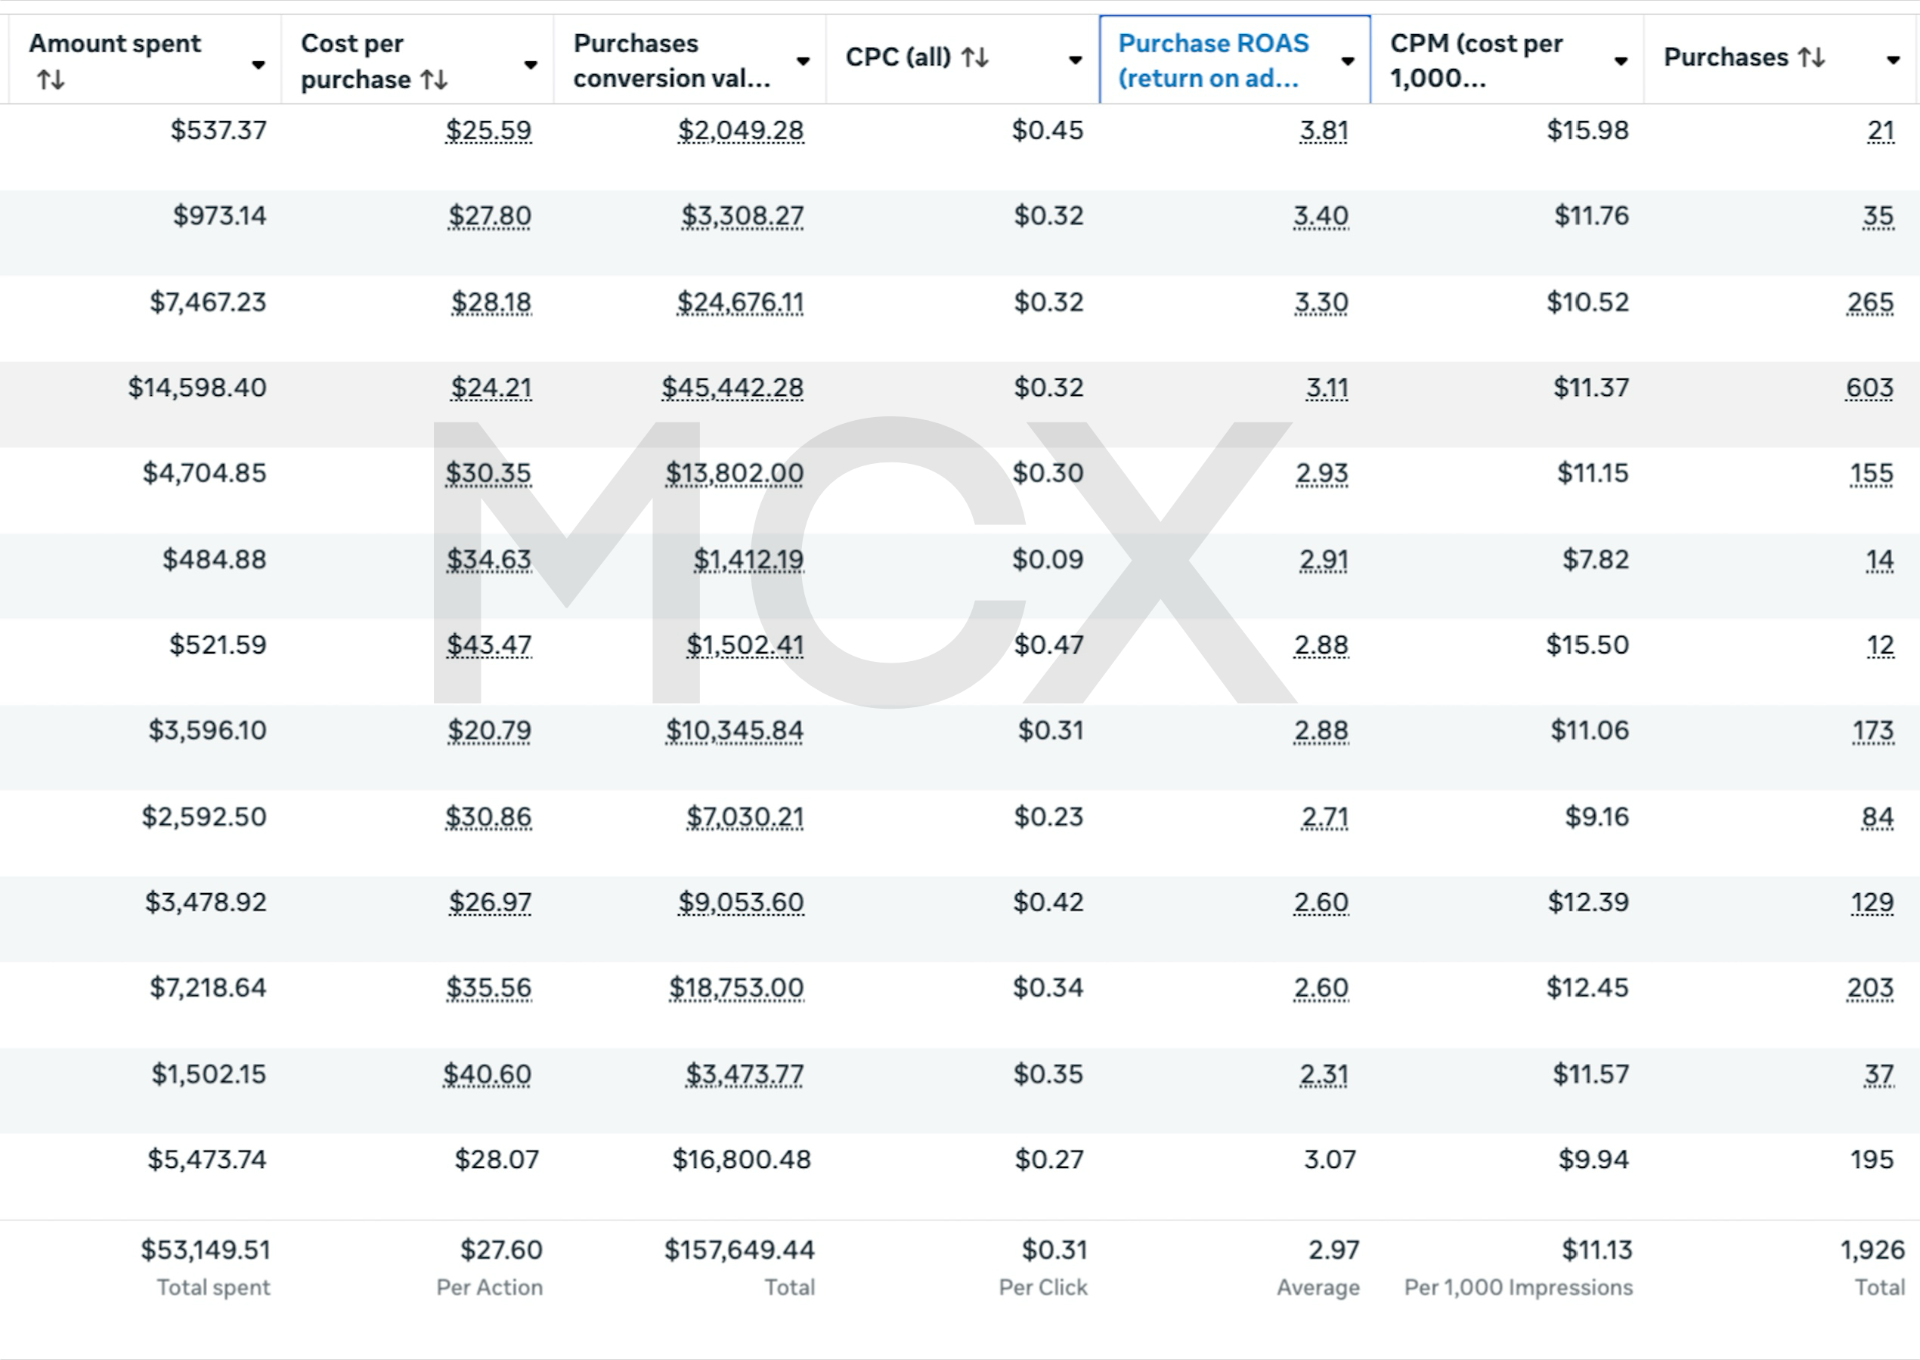Expand Purchases conversion value column menu
The height and width of the screenshot is (1360, 1920).
pos(803,61)
